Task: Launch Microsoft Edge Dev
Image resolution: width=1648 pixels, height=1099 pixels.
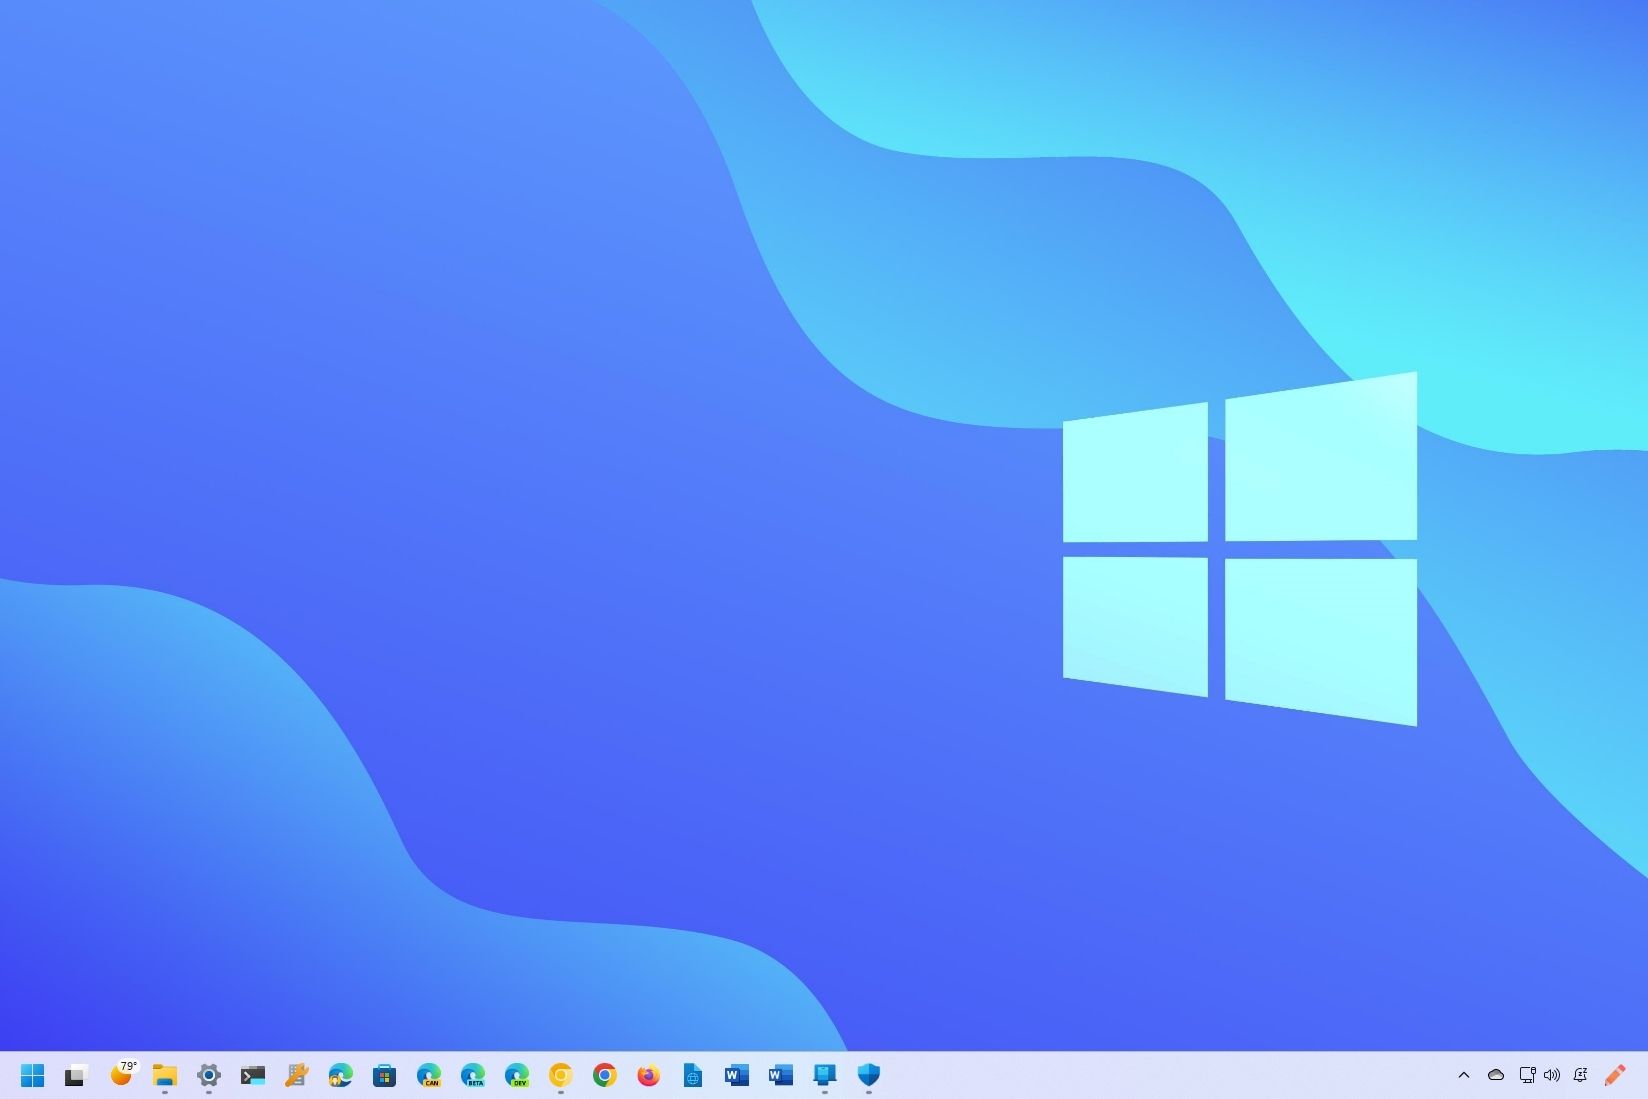Action: [x=517, y=1075]
